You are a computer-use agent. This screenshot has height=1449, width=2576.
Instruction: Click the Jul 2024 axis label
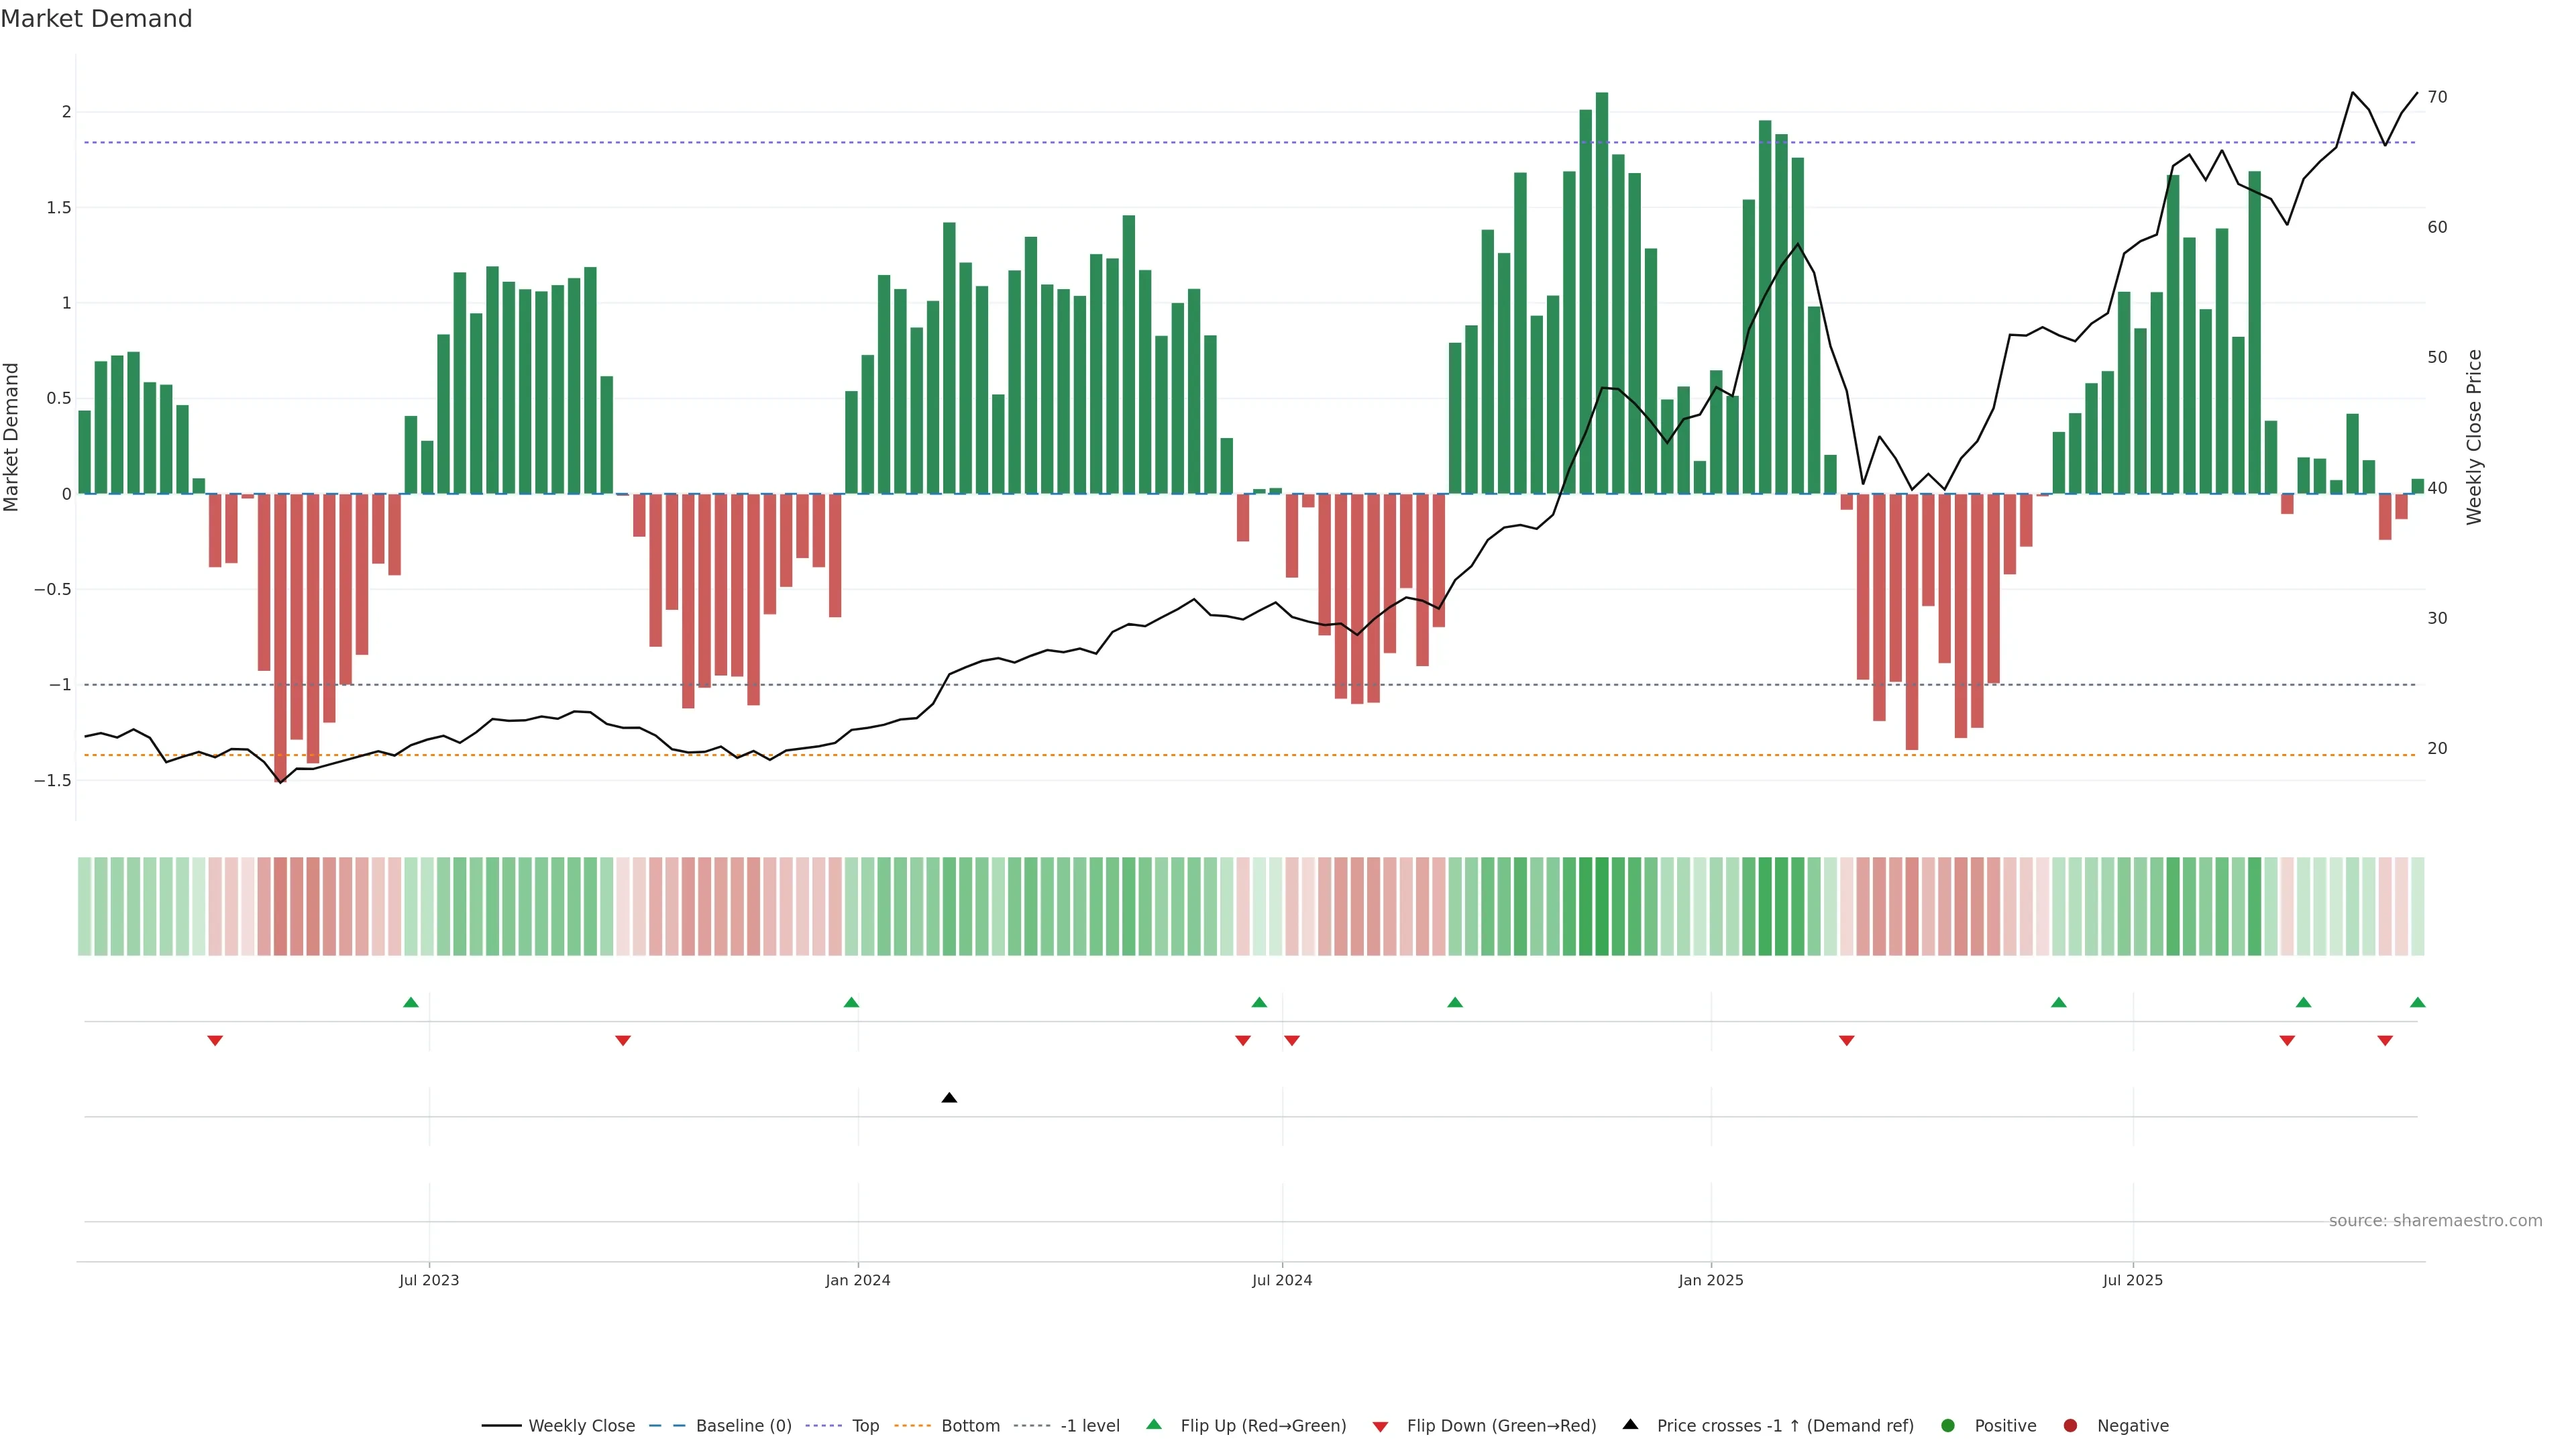(1281, 1280)
